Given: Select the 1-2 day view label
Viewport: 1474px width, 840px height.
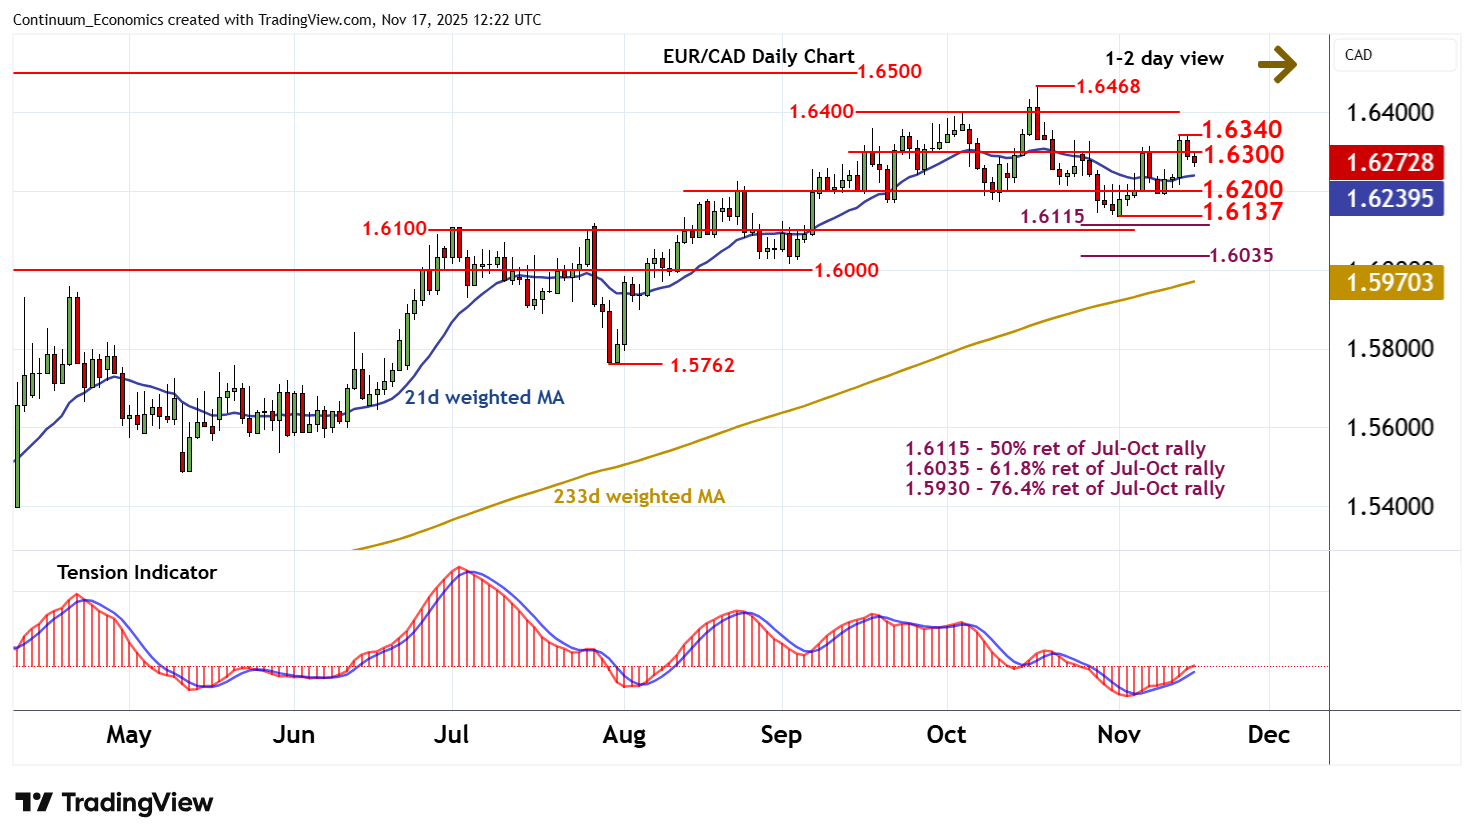Looking at the screenshot, I should (x=1164, y=59).
